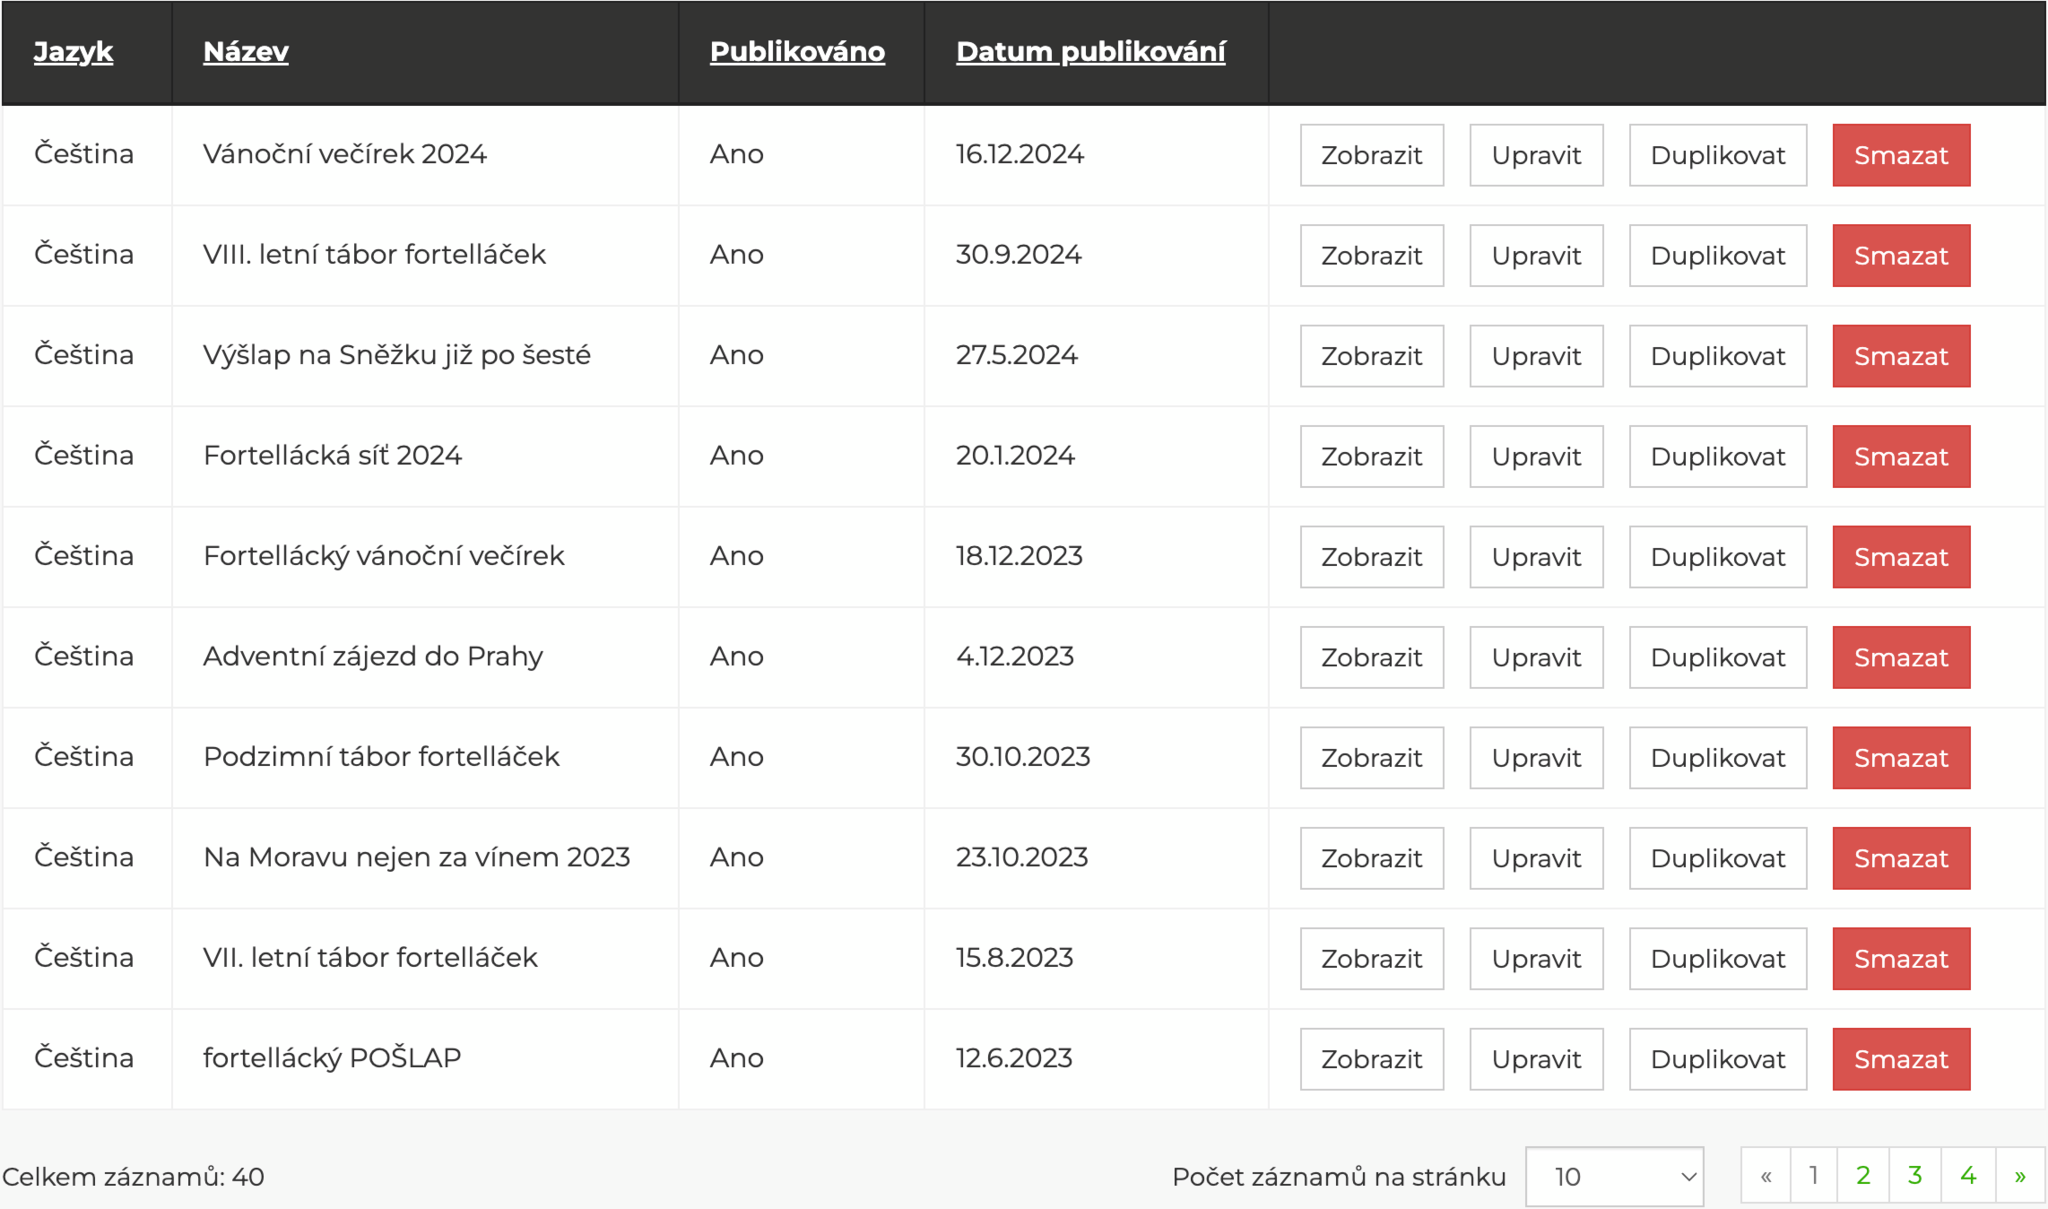Edit VIII. letní tábor fortelláček via Upravit
Viewport: 2048px width, 1209px height.
[x=1536, y=255]
